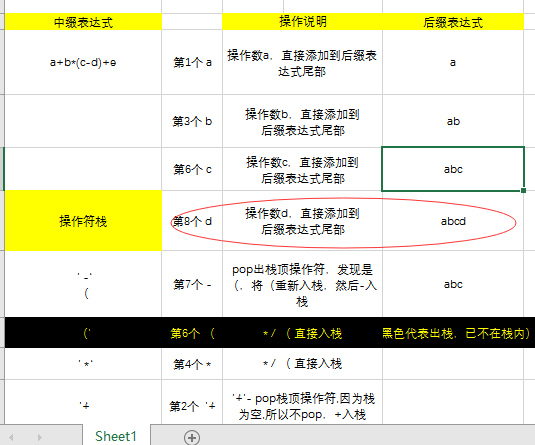Select the 'pop出栈顶操作符' description cell

click(302, 284)
